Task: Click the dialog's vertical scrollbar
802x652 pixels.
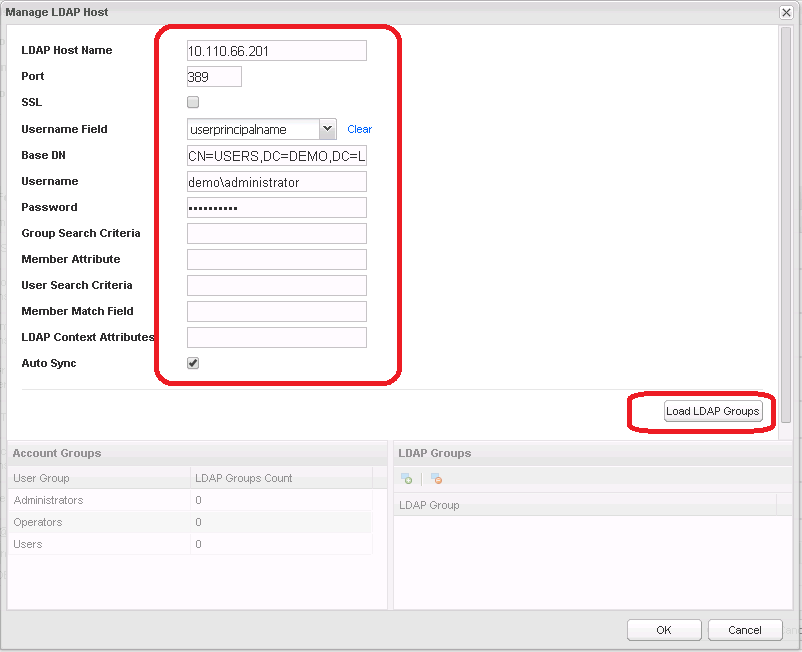Action: (786, 220)
